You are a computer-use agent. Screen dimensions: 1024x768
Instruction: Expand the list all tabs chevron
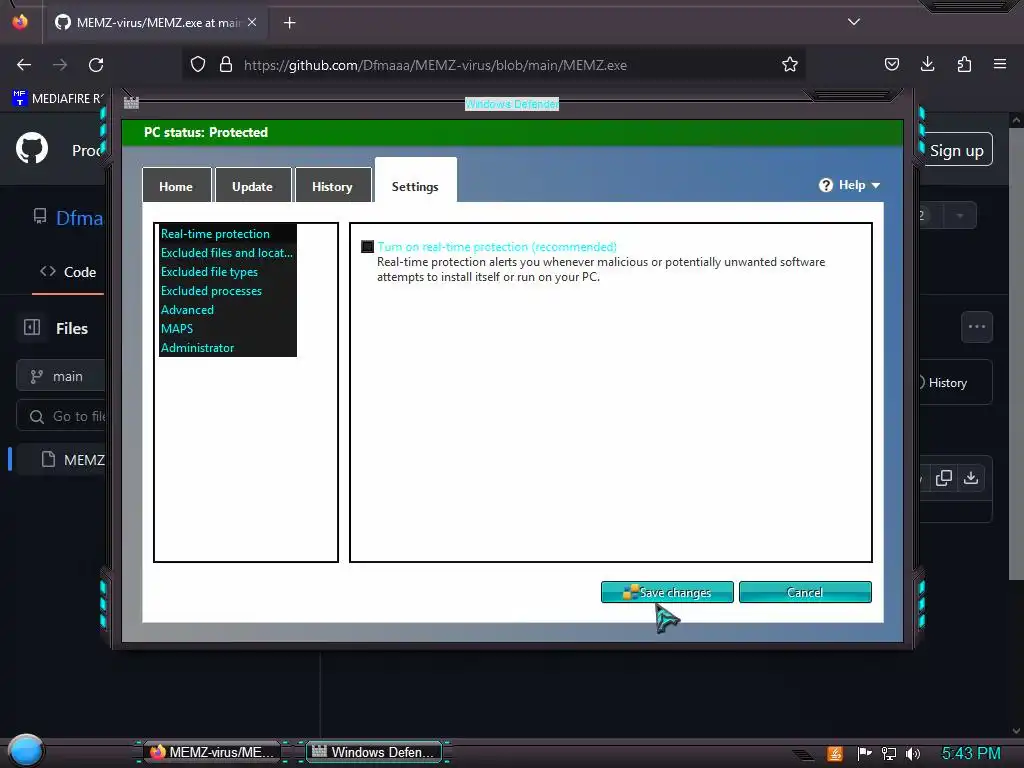854,22
